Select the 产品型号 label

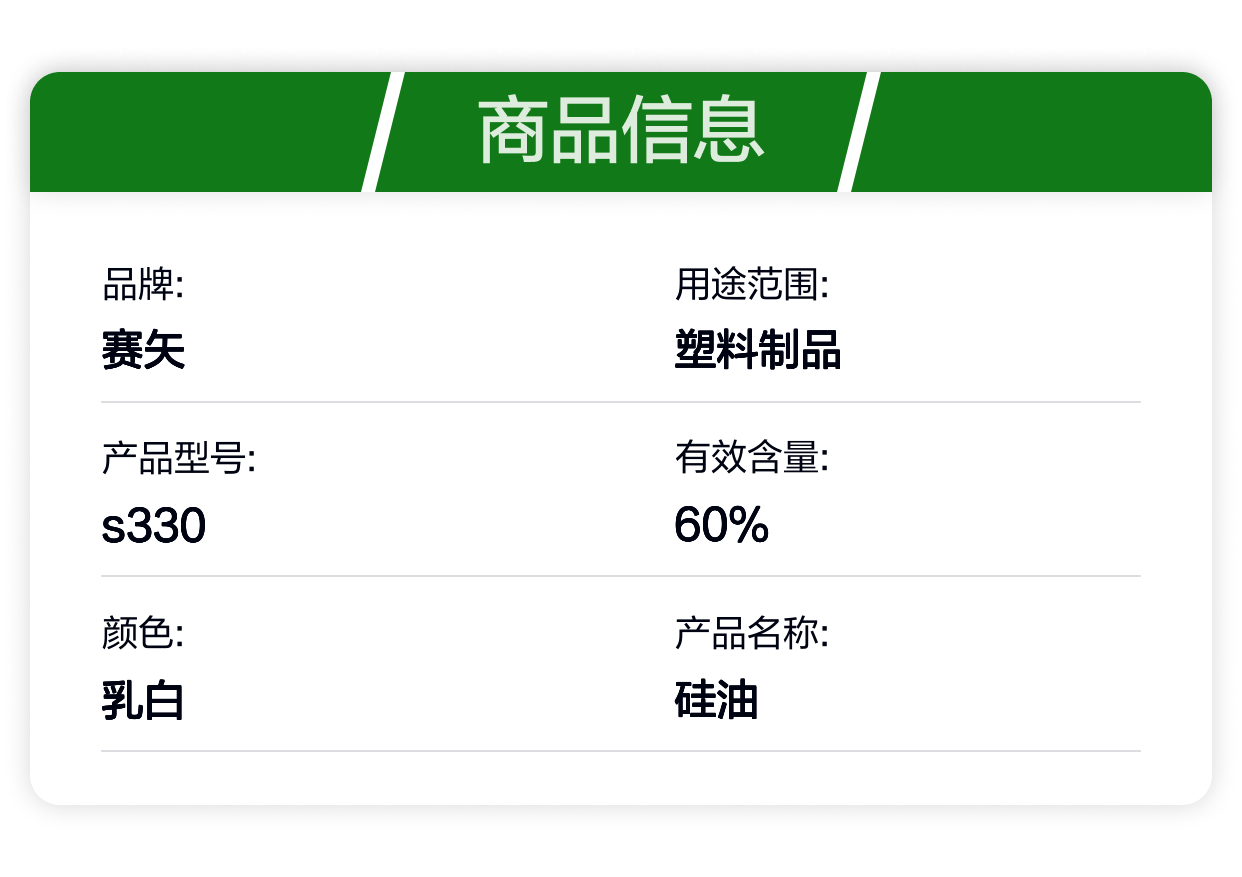point(179,460)
